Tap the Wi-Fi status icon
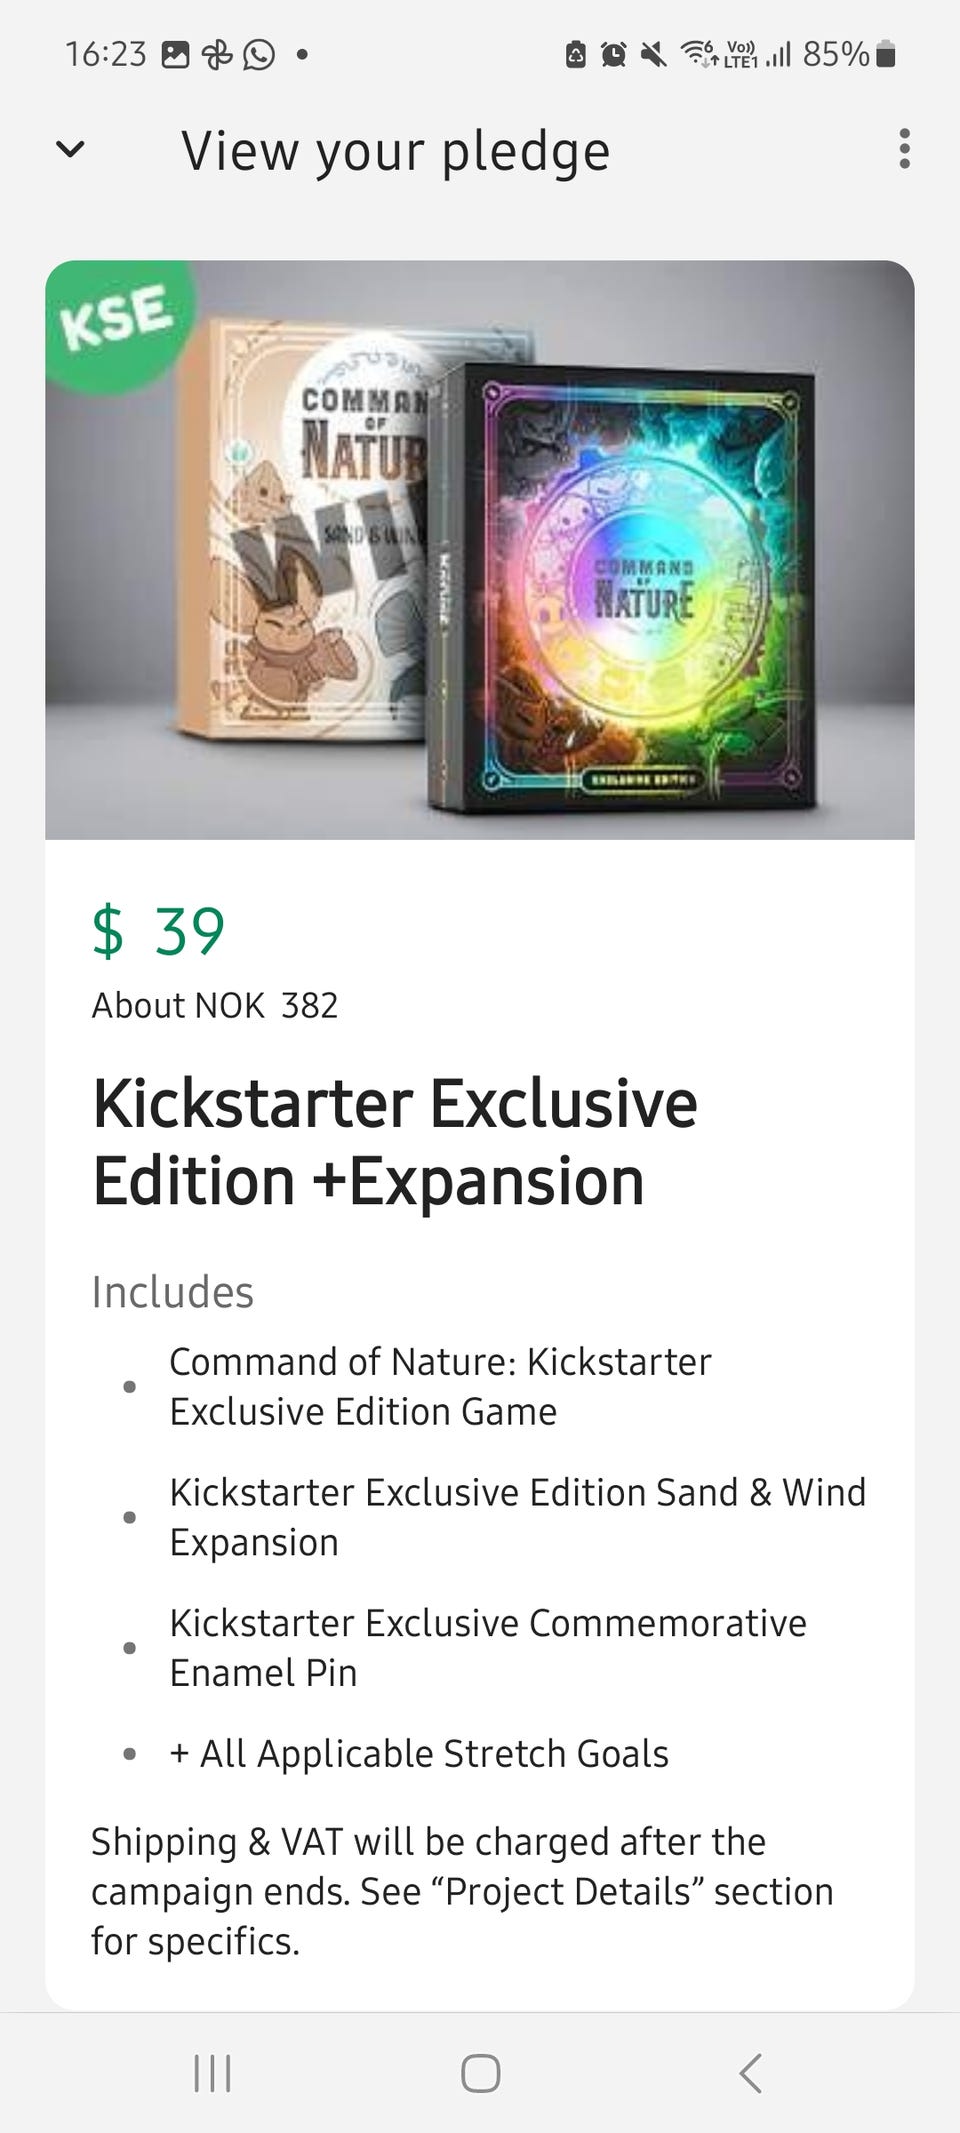The image size is (960, 2133). [x=699, y=54]
